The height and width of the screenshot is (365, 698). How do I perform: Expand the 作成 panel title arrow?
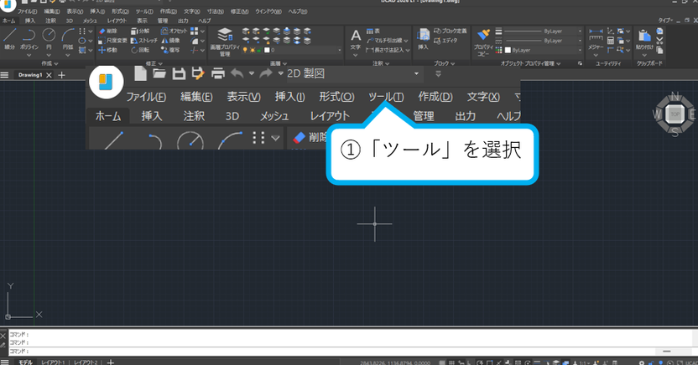(x=56, y=64)
